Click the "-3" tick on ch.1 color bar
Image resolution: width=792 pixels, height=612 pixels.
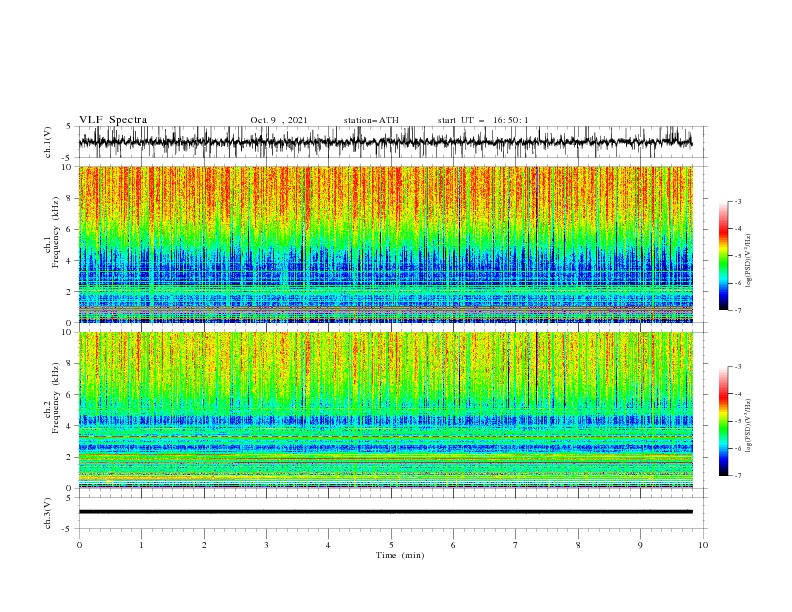(738, 201)
